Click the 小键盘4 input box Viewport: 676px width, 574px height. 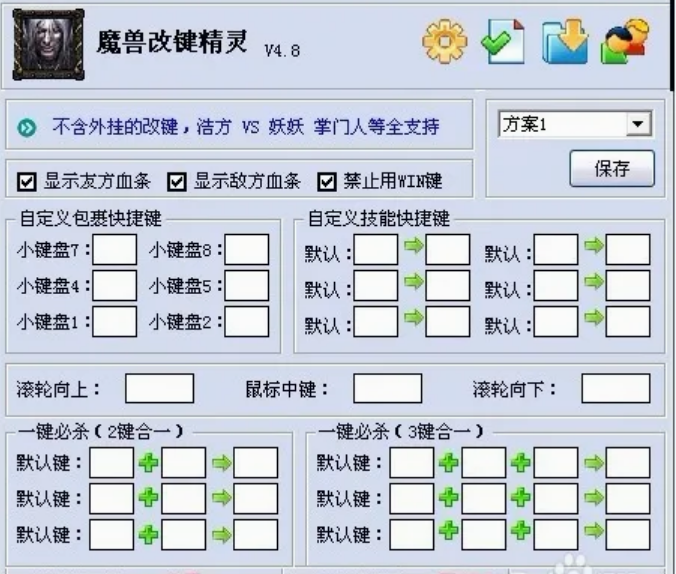point(115,285)
